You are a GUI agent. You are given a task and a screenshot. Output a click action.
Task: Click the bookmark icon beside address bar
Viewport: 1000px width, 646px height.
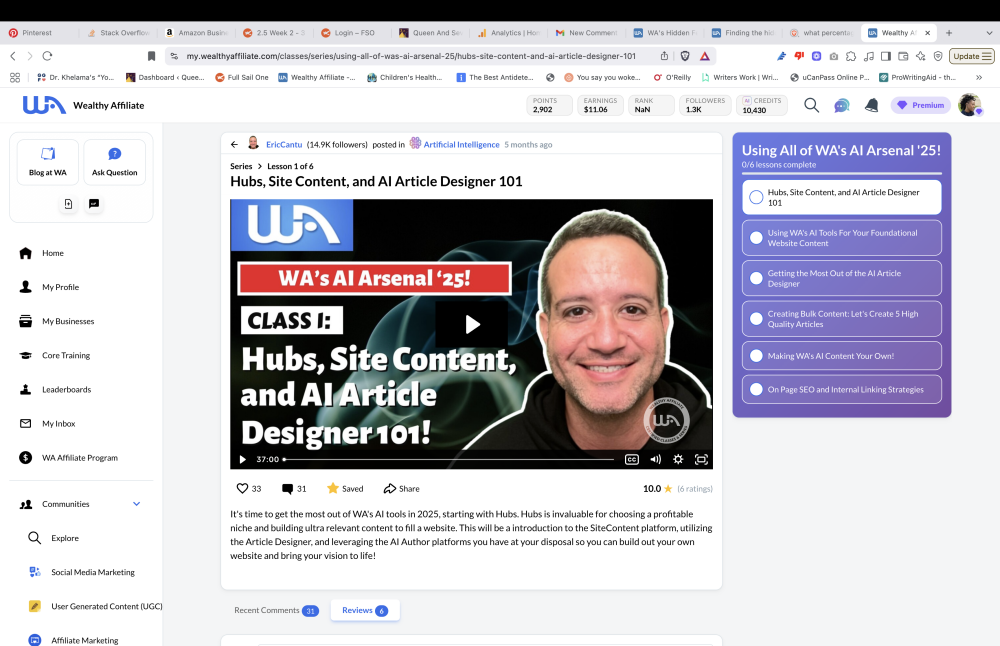click(x=151, y=56)
